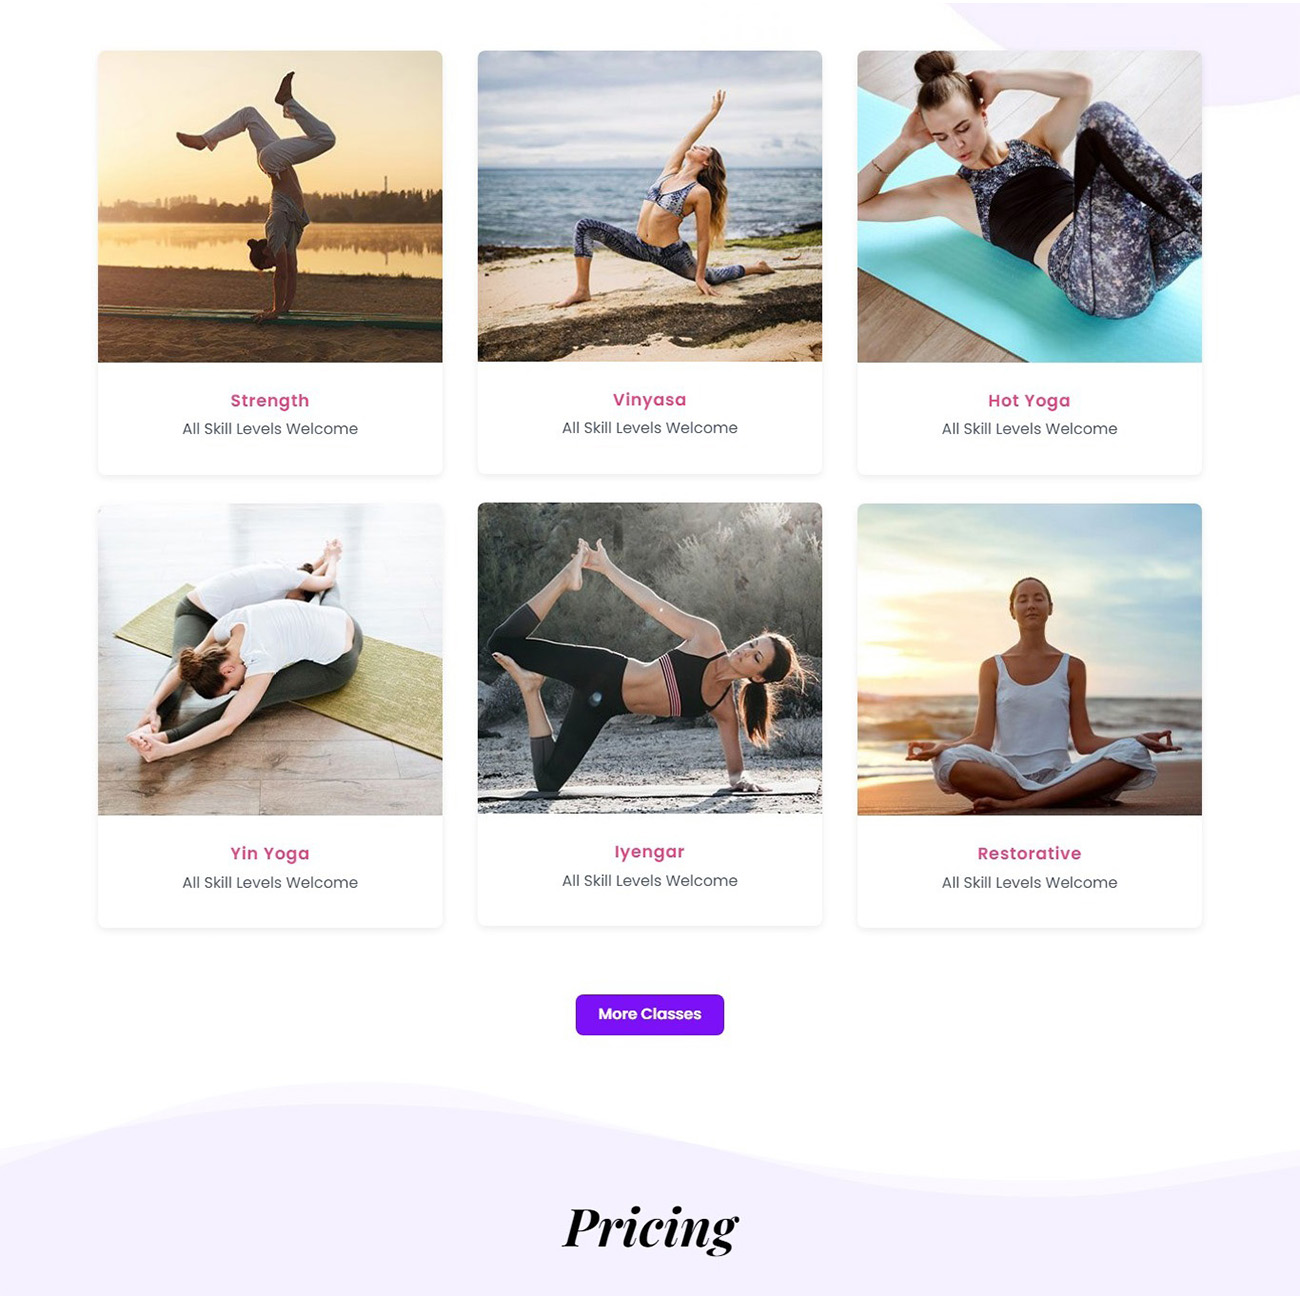Select the Hot Yoga class title
The image size is (1300, 1300).
coord(1030,401)
